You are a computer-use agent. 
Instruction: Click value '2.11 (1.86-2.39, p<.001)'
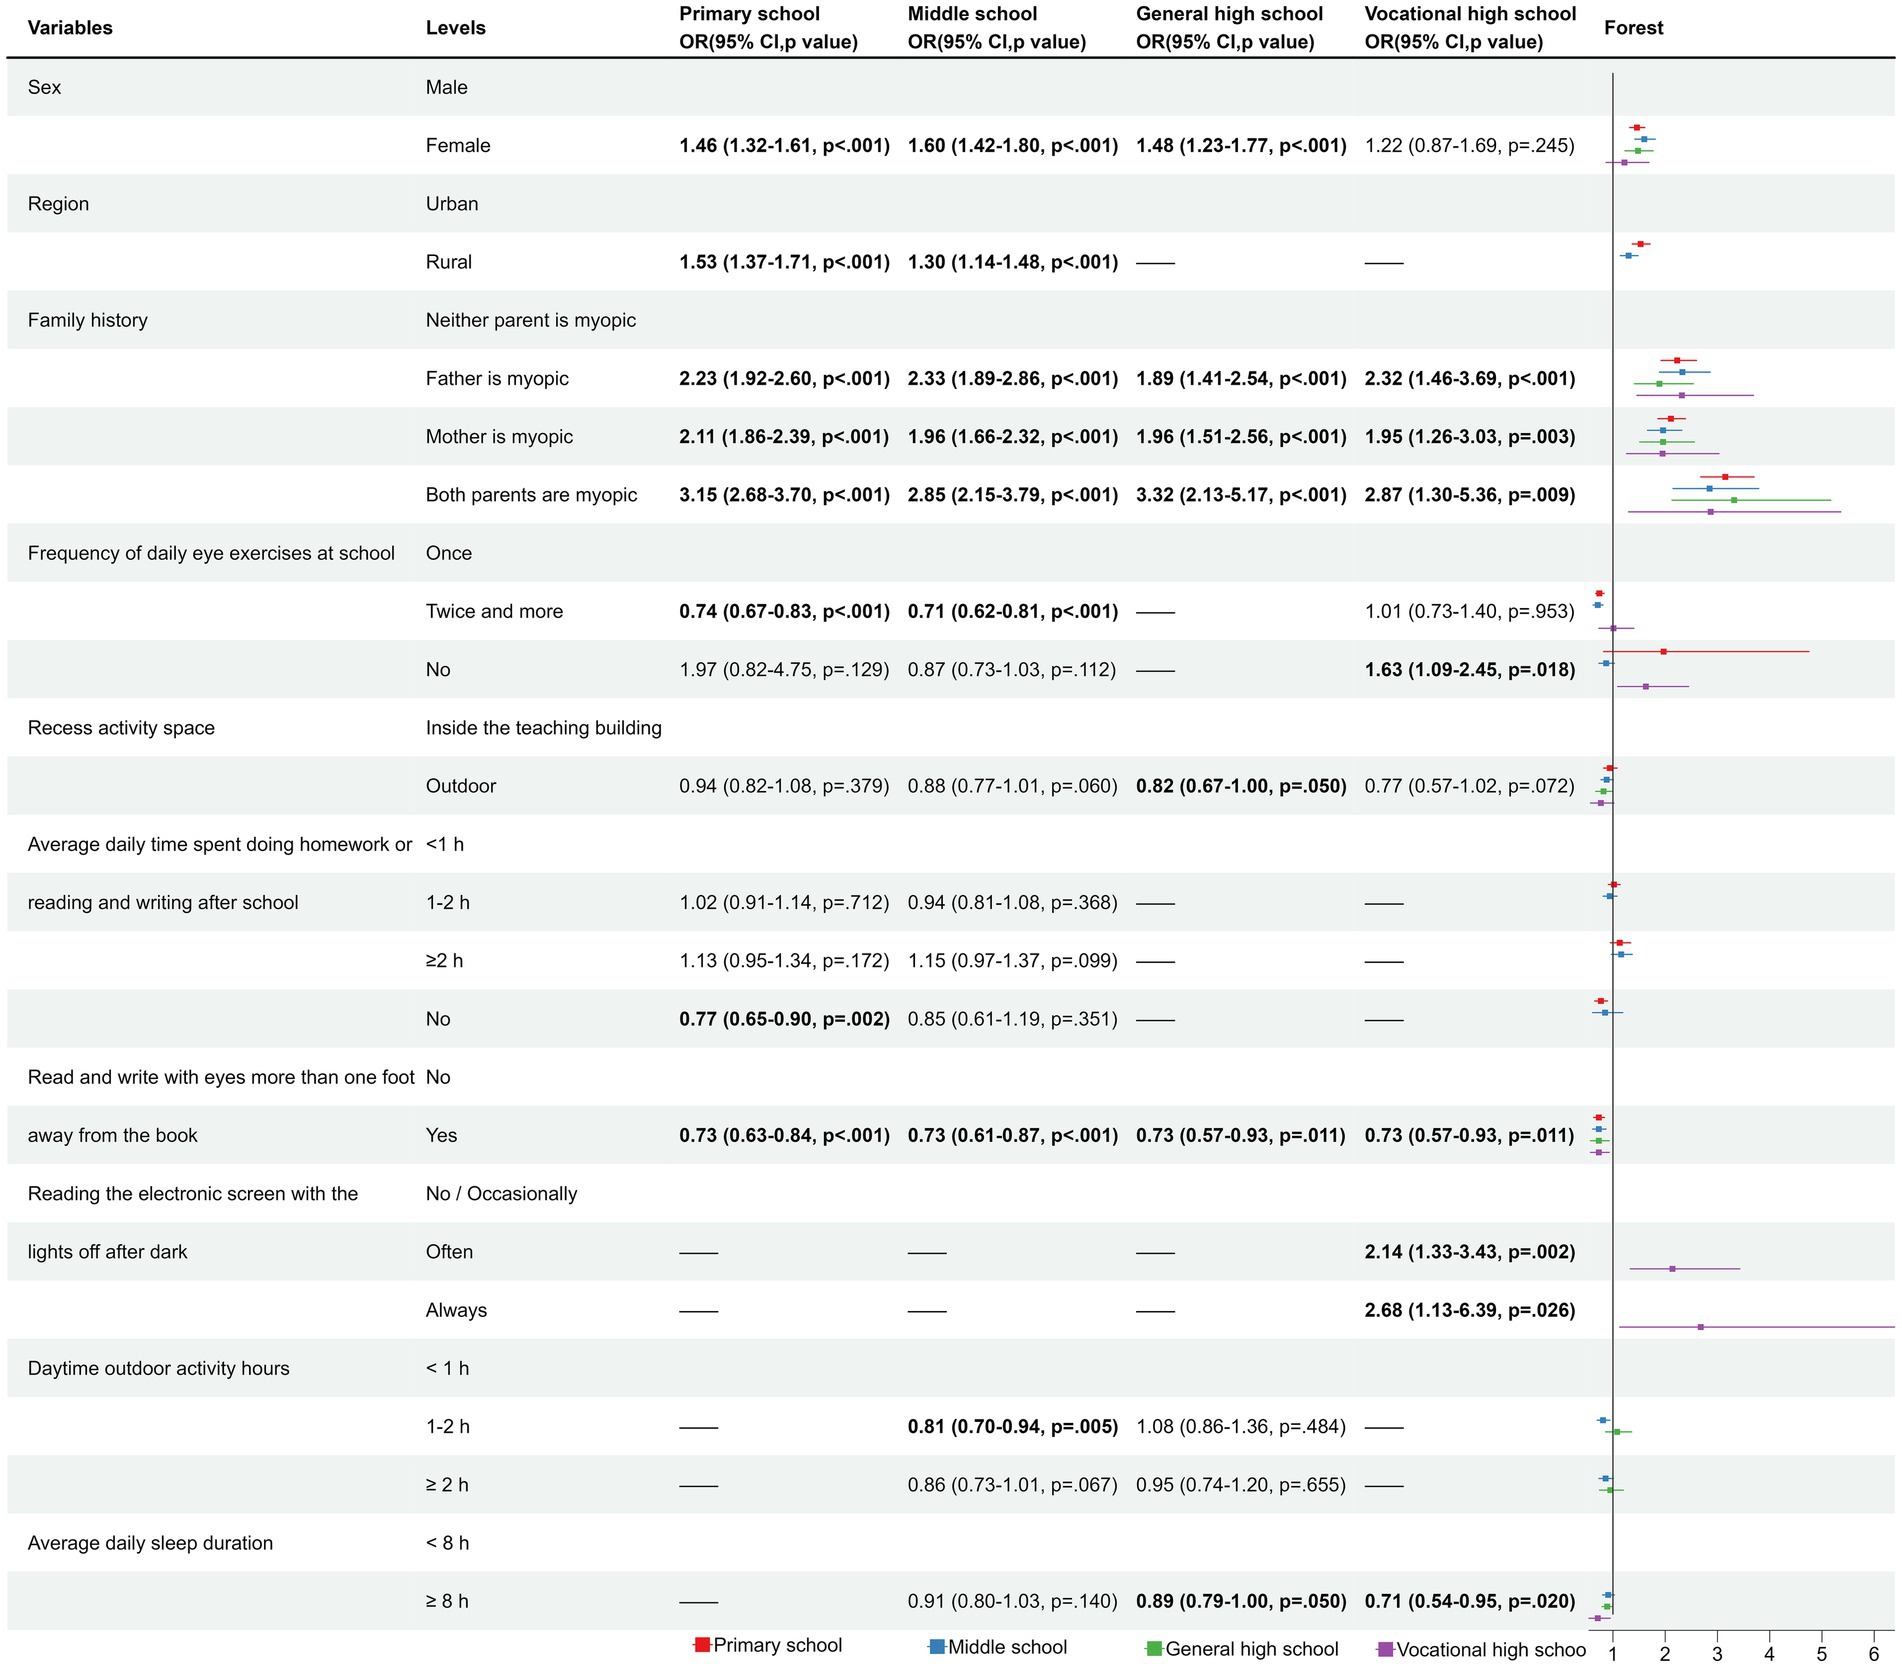point(784,436)
